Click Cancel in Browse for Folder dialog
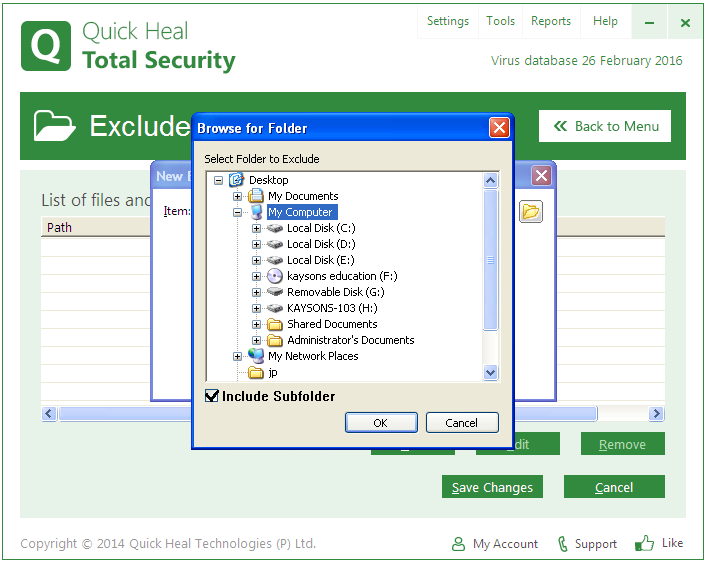The width and height of the screenshot is (706, 563). point(461,423)
